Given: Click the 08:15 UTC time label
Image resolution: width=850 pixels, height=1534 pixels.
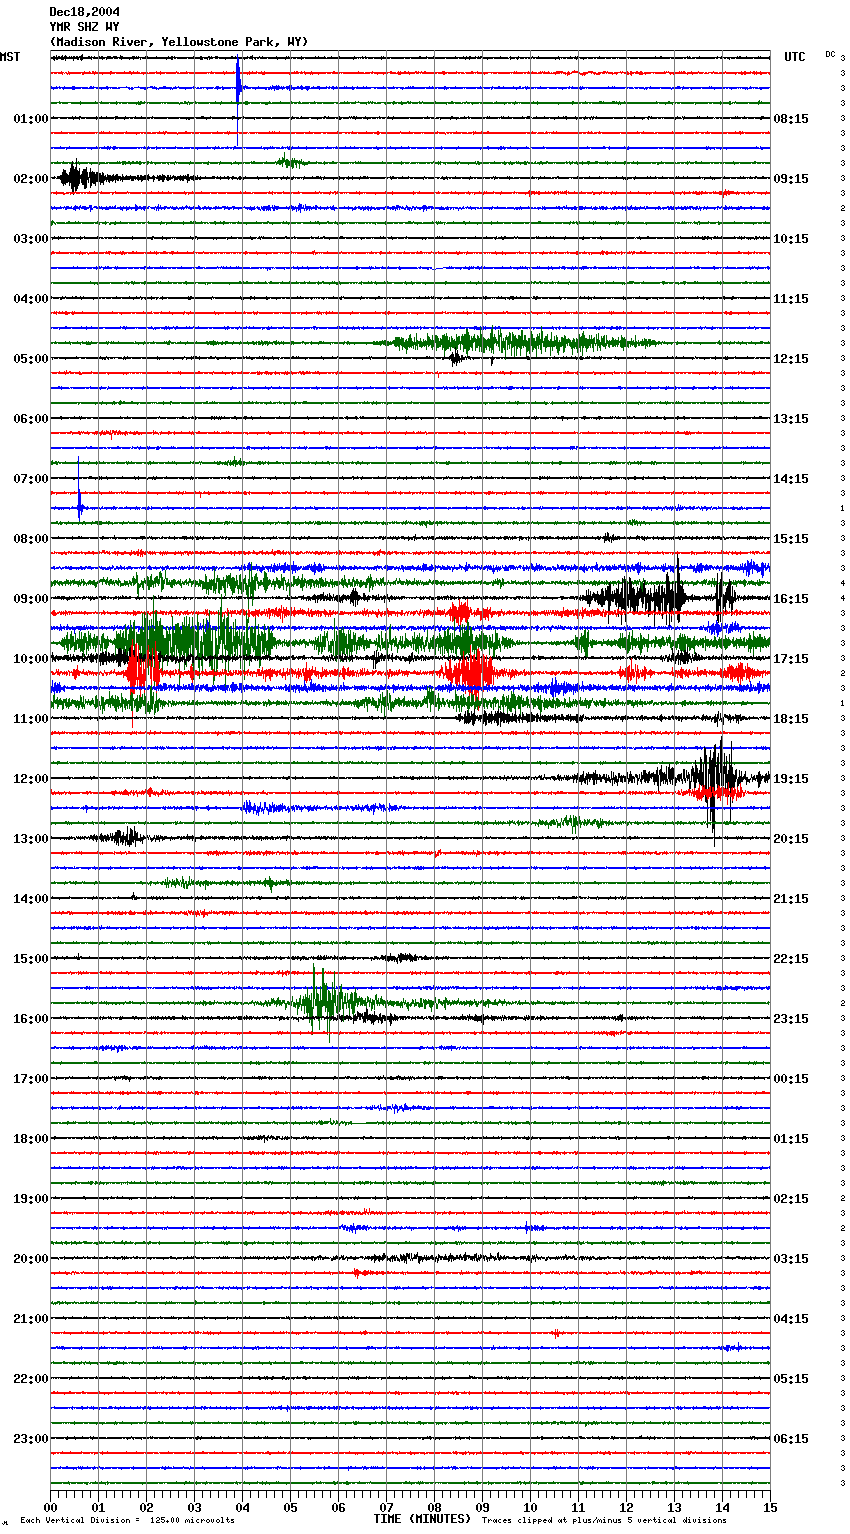Looking at the screenshot, I should [791, 119].
